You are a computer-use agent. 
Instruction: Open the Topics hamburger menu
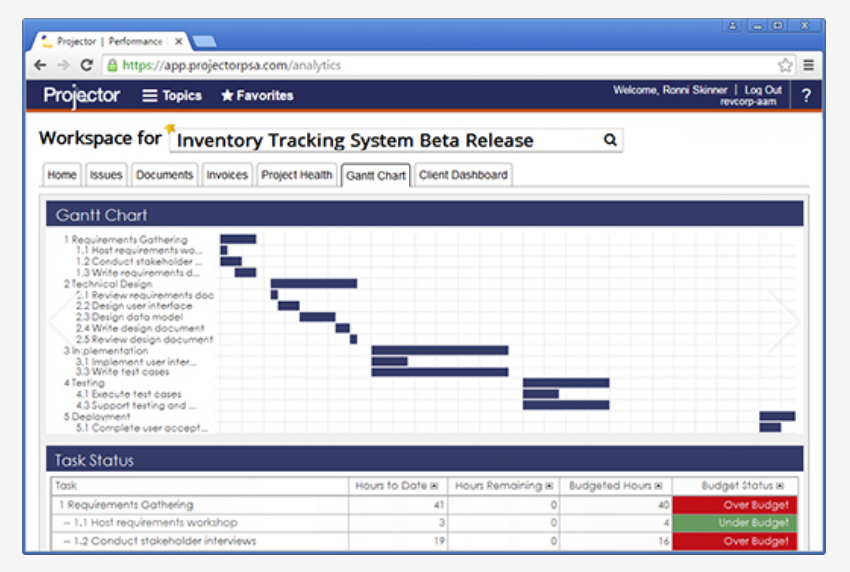171,96
